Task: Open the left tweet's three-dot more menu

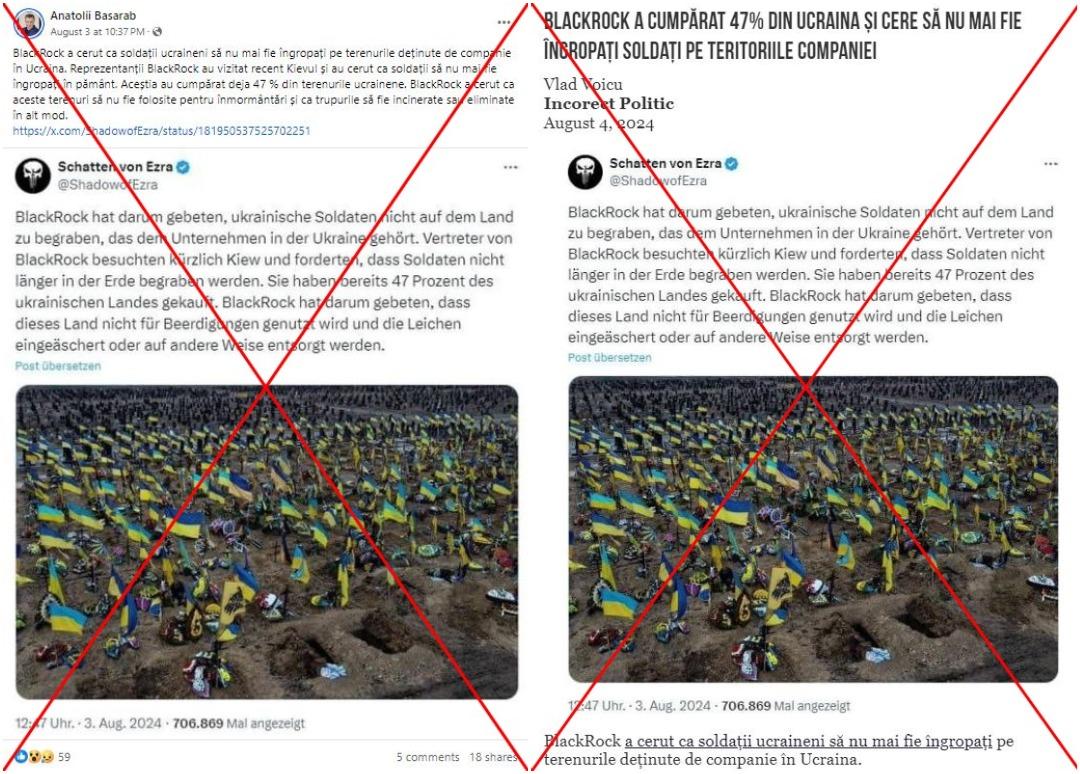Action: [510, 167]
